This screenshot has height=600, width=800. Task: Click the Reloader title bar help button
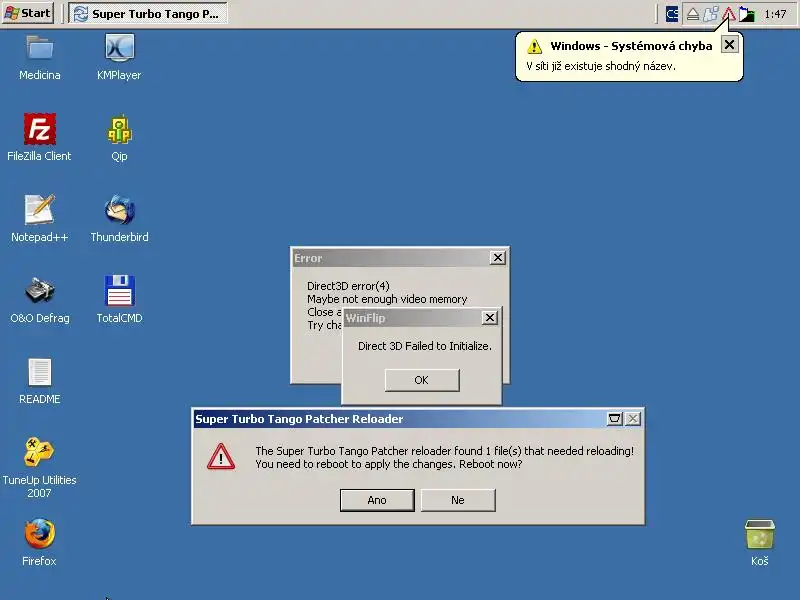pyautogui.click(x=615, y=419)
